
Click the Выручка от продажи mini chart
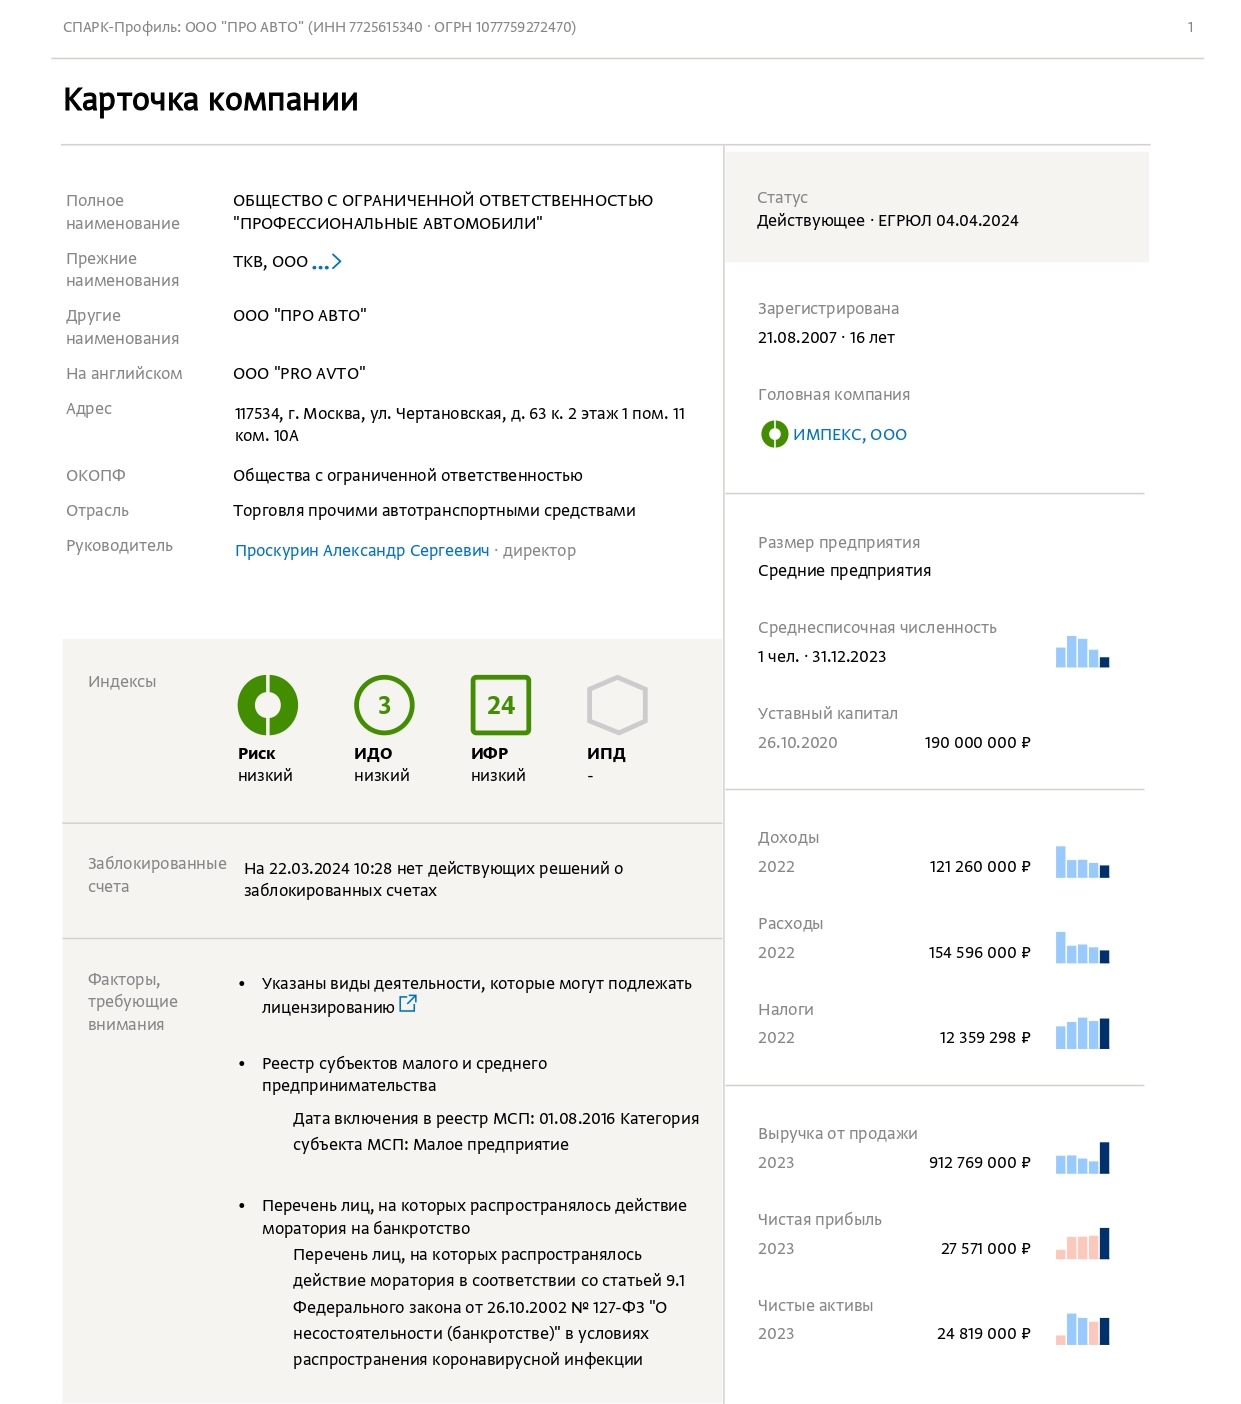[x=1082, y=1158]
